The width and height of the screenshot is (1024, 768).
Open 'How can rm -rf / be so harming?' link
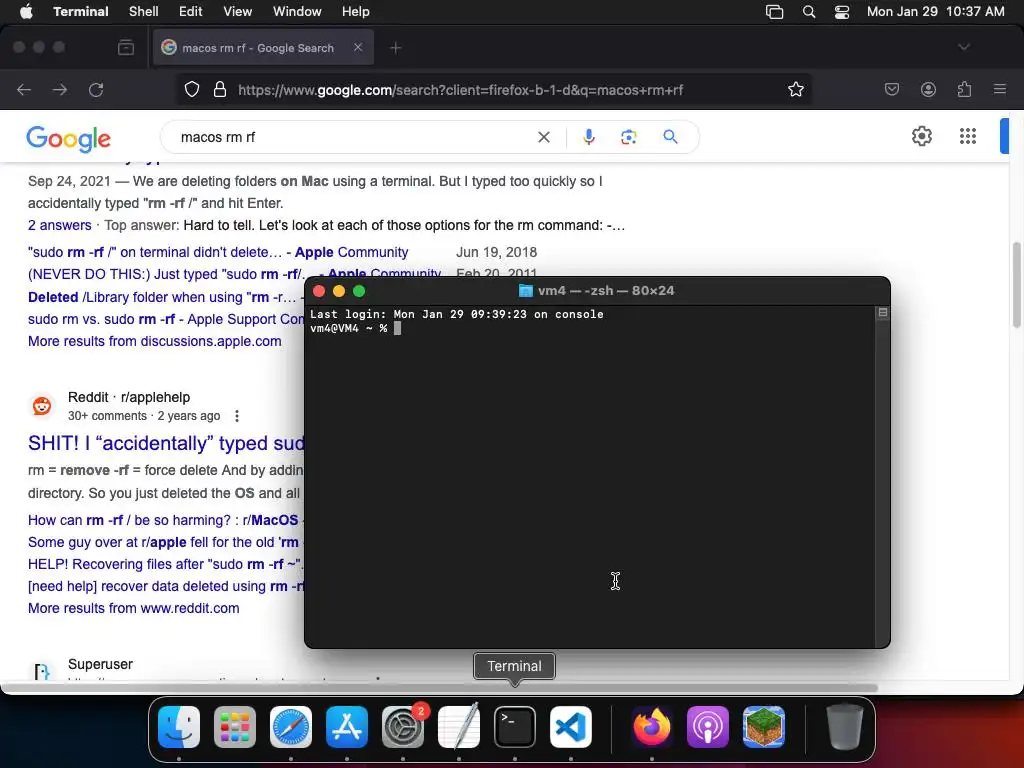coord(163,520)
